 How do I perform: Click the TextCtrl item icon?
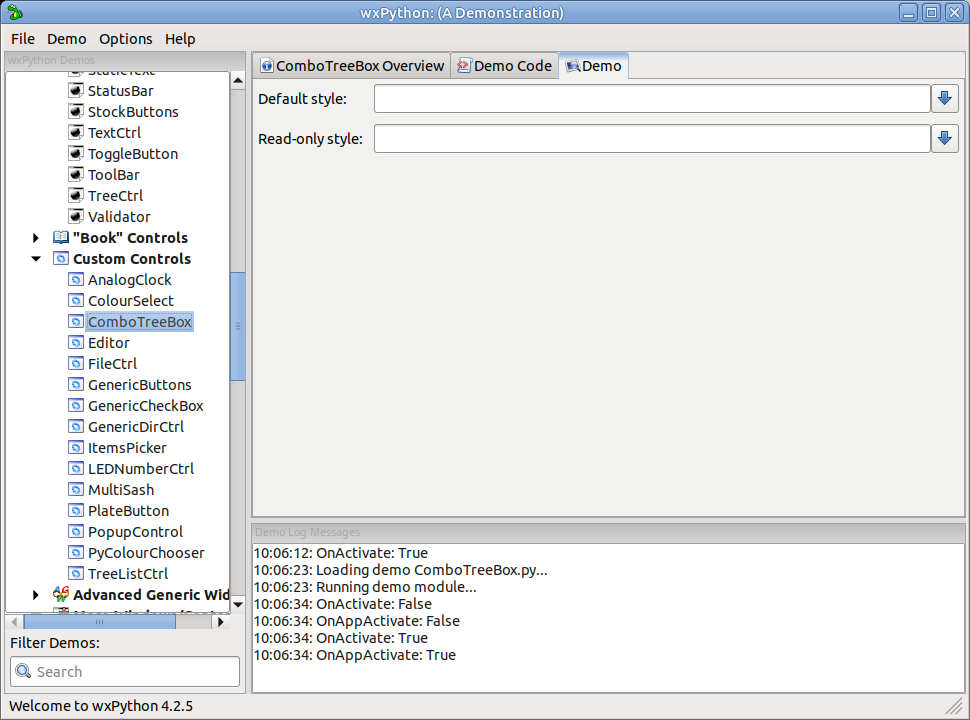pyautogui.click(x=75, y=133)
